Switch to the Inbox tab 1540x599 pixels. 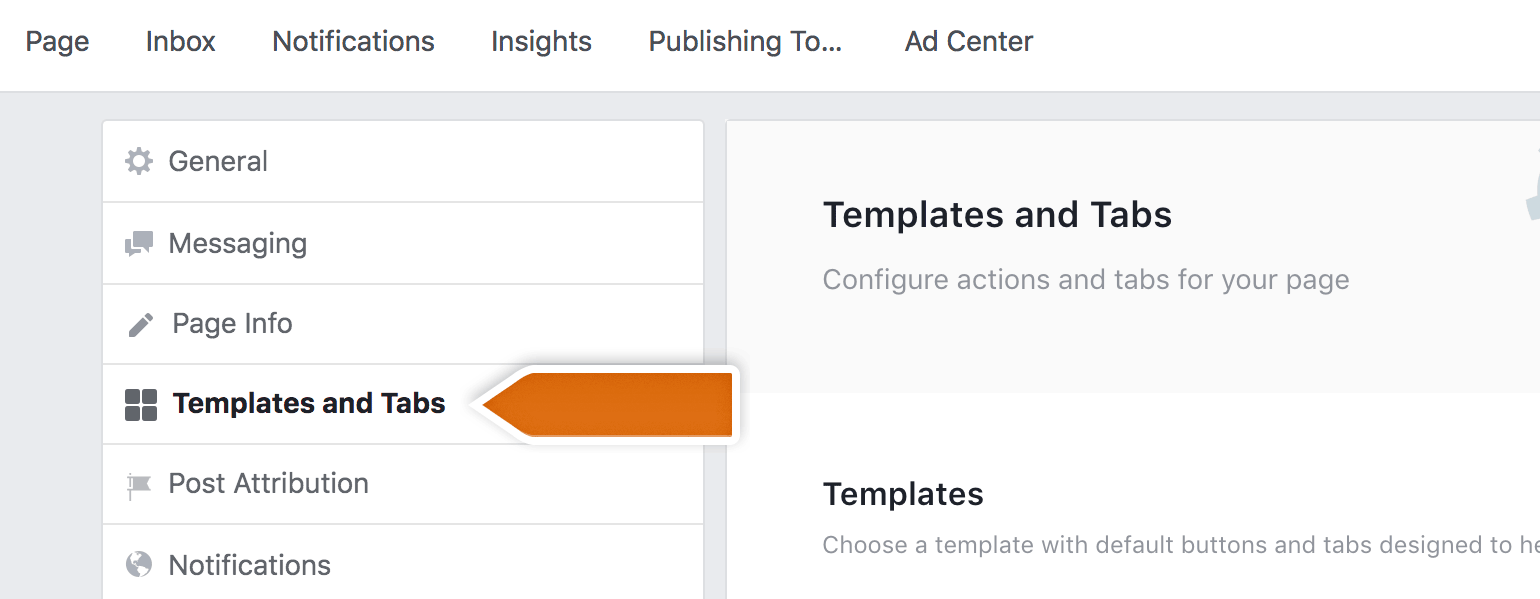180,41
